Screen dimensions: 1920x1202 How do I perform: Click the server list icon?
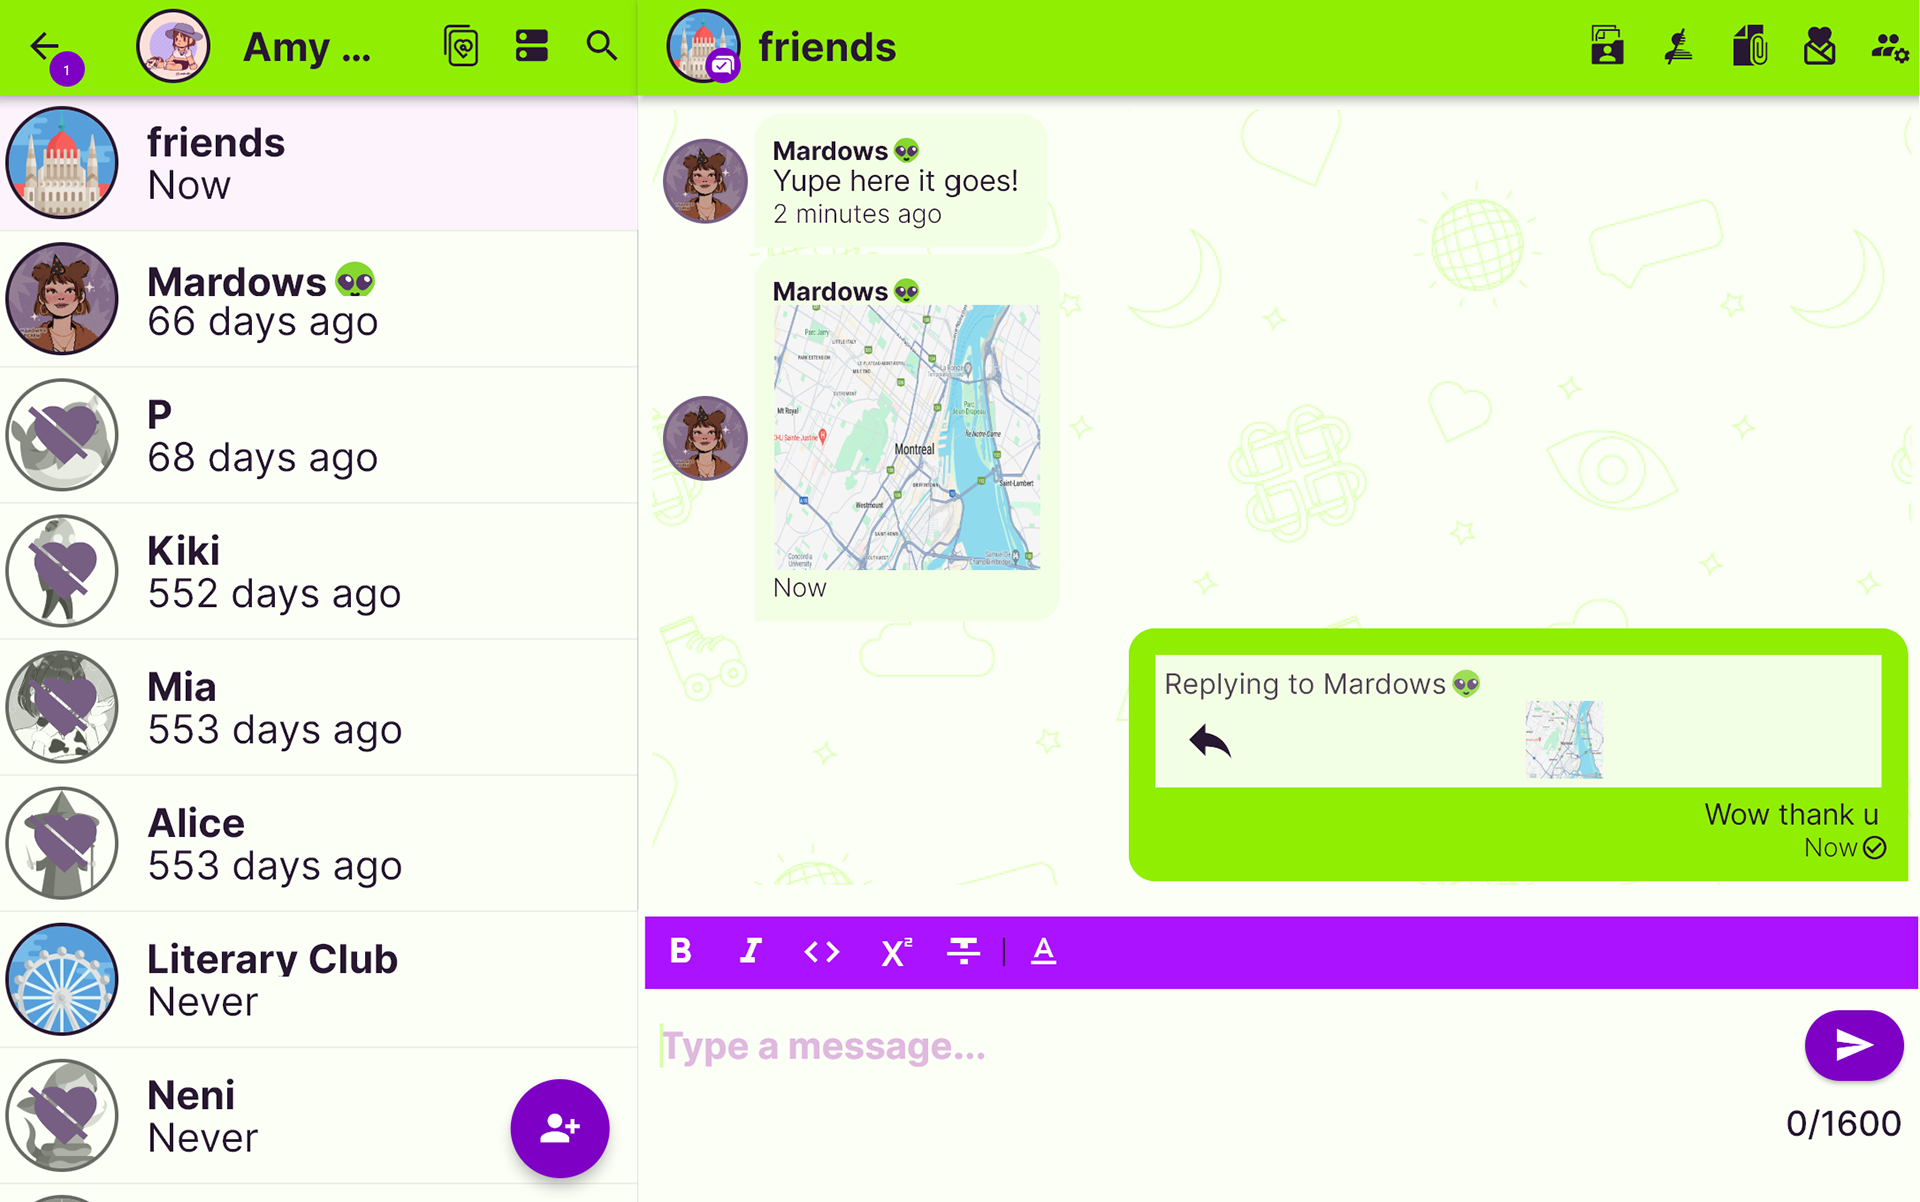point(531,46)
